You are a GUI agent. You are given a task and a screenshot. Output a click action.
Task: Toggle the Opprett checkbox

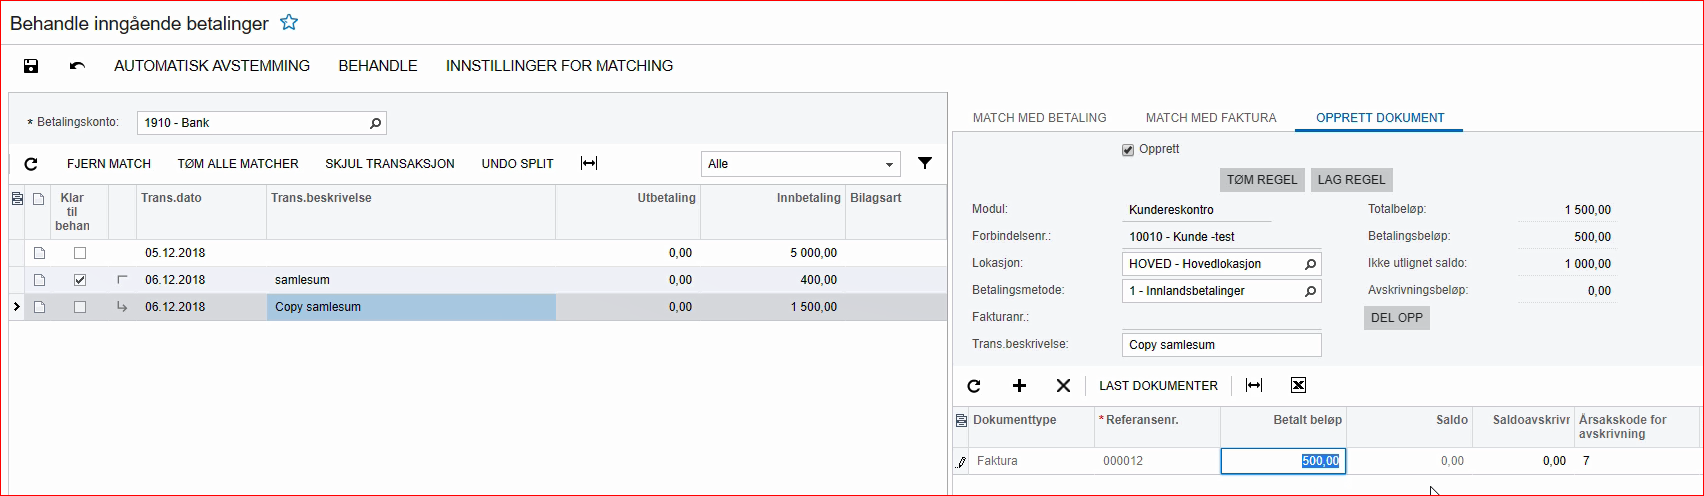coord(1128,150)
